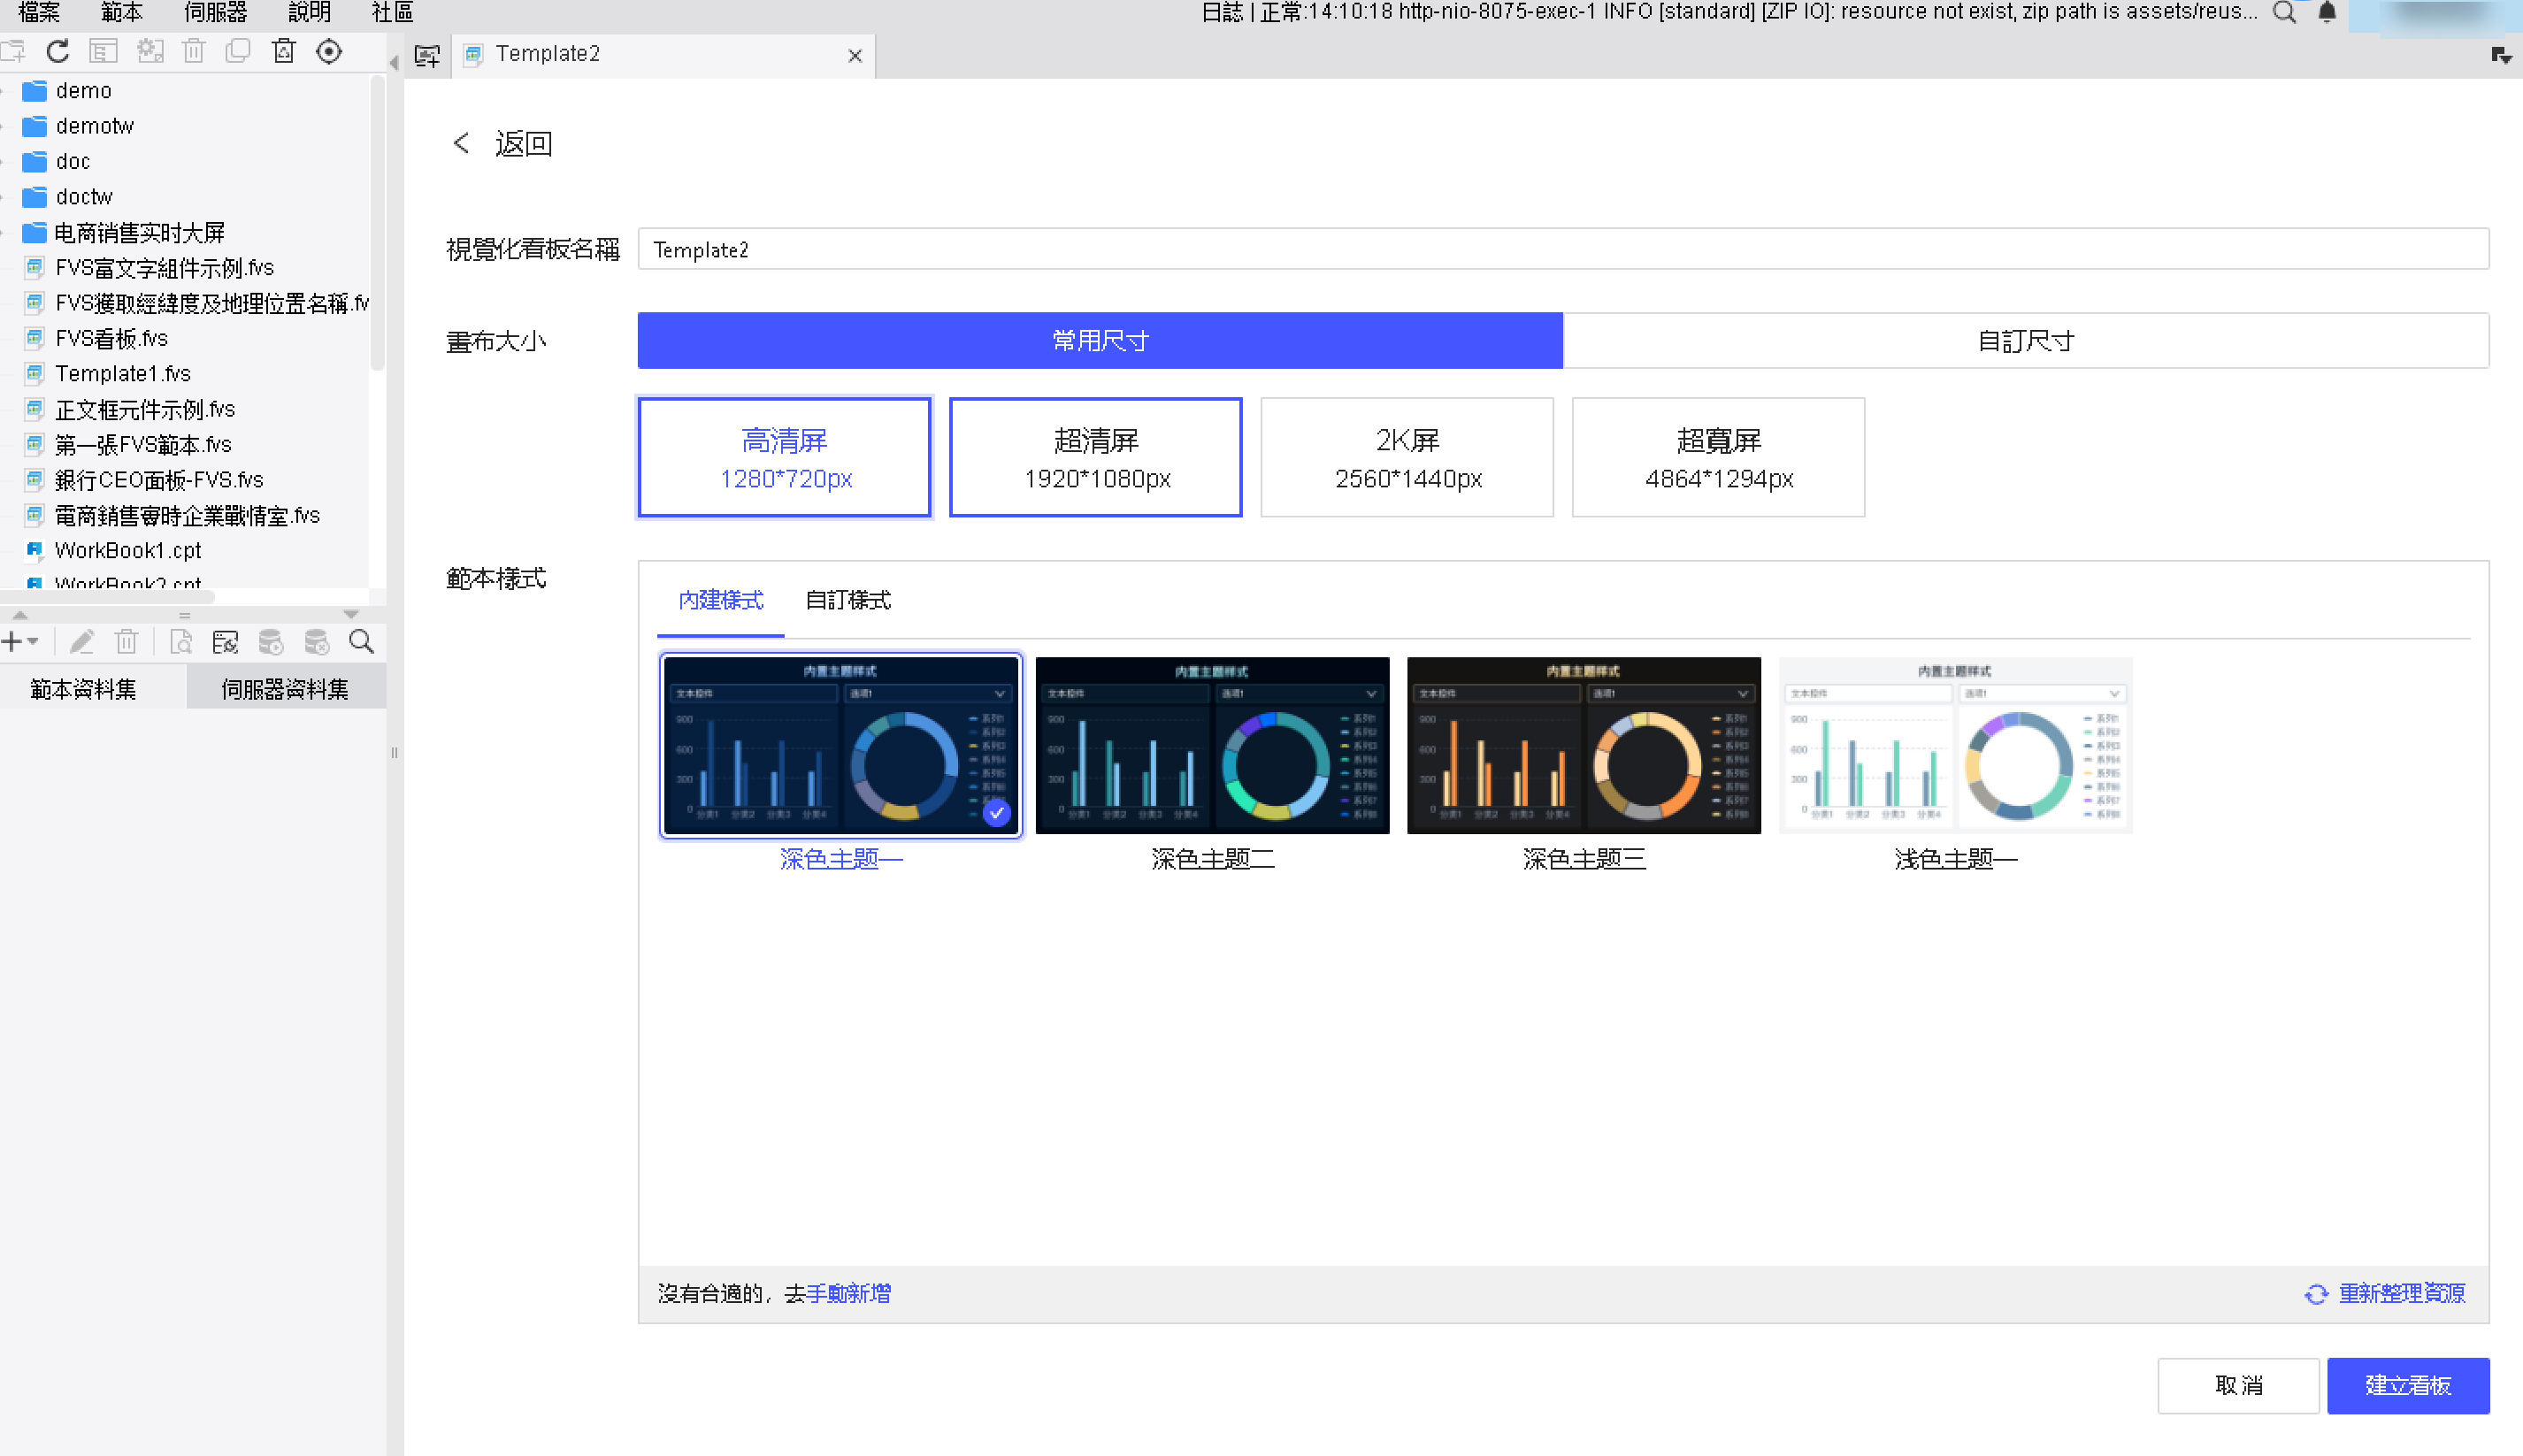Edit selected dataset with pencil icon
The width and height of the screenshot is (2523, 1456).
pos(82,641)
